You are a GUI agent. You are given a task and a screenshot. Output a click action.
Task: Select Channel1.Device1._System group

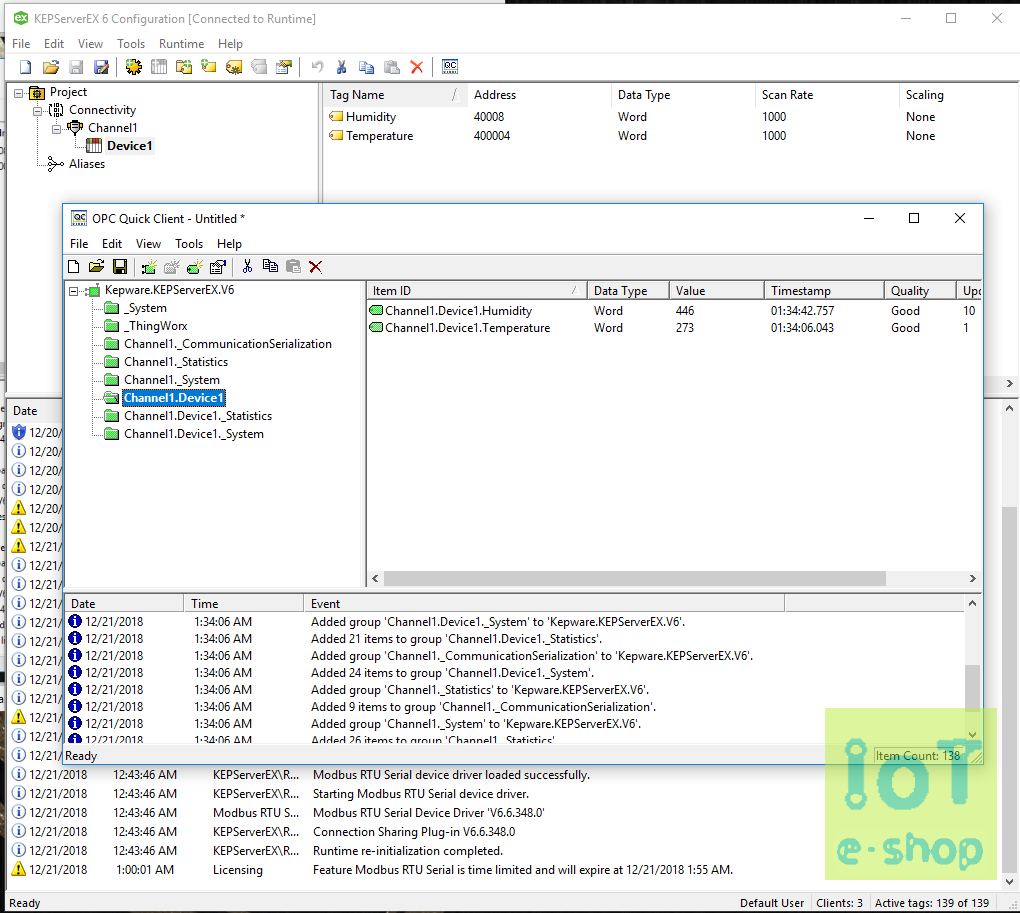coord(194,434)
